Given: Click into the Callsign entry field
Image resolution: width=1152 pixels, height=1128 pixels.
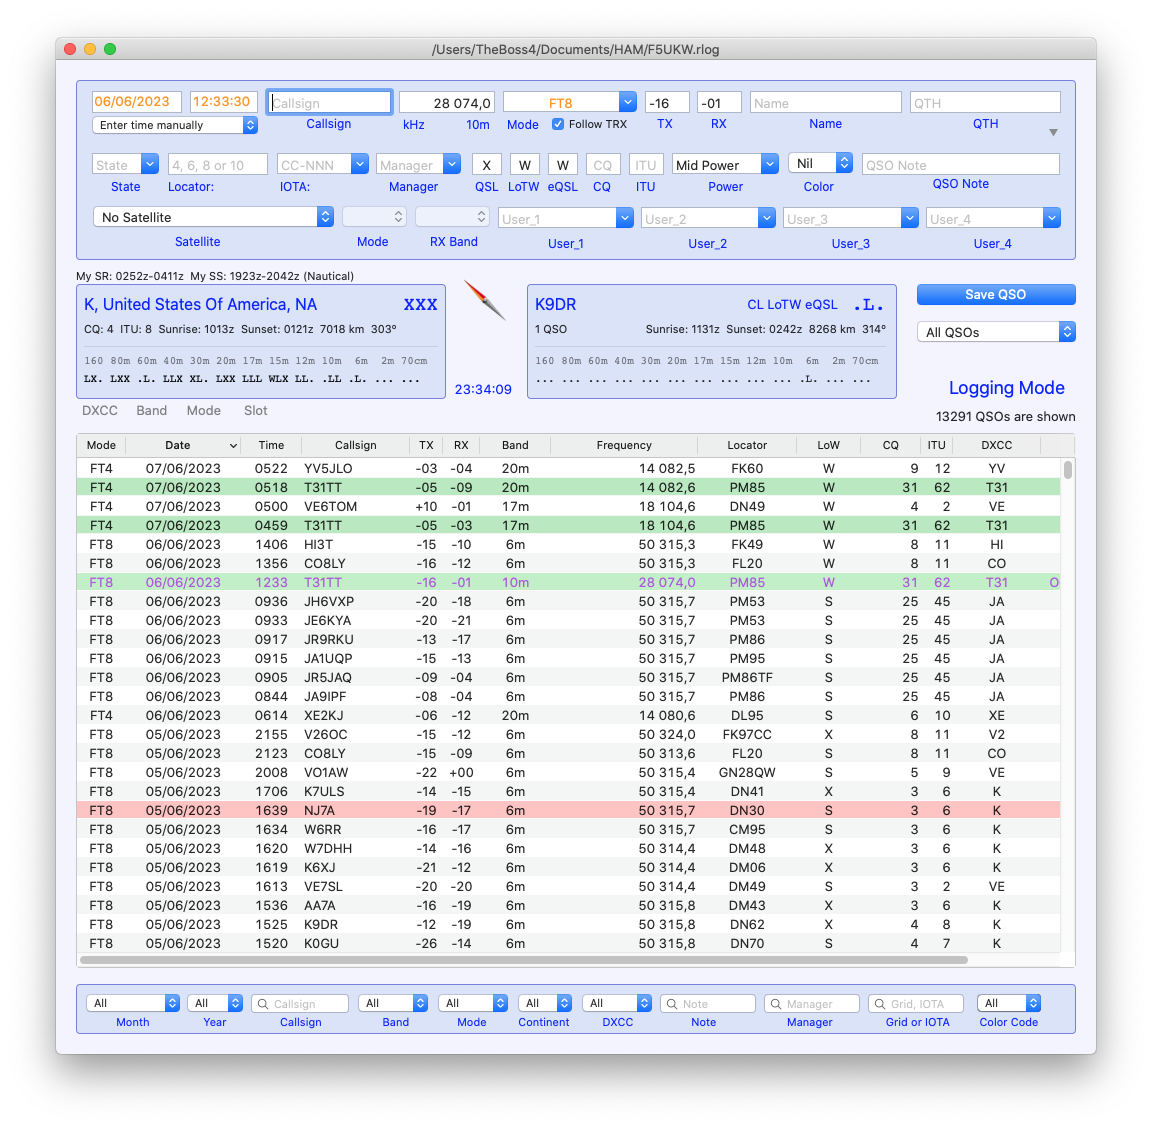Looking at the screenshot, I should pyautogui.click(x=330, y=102).
